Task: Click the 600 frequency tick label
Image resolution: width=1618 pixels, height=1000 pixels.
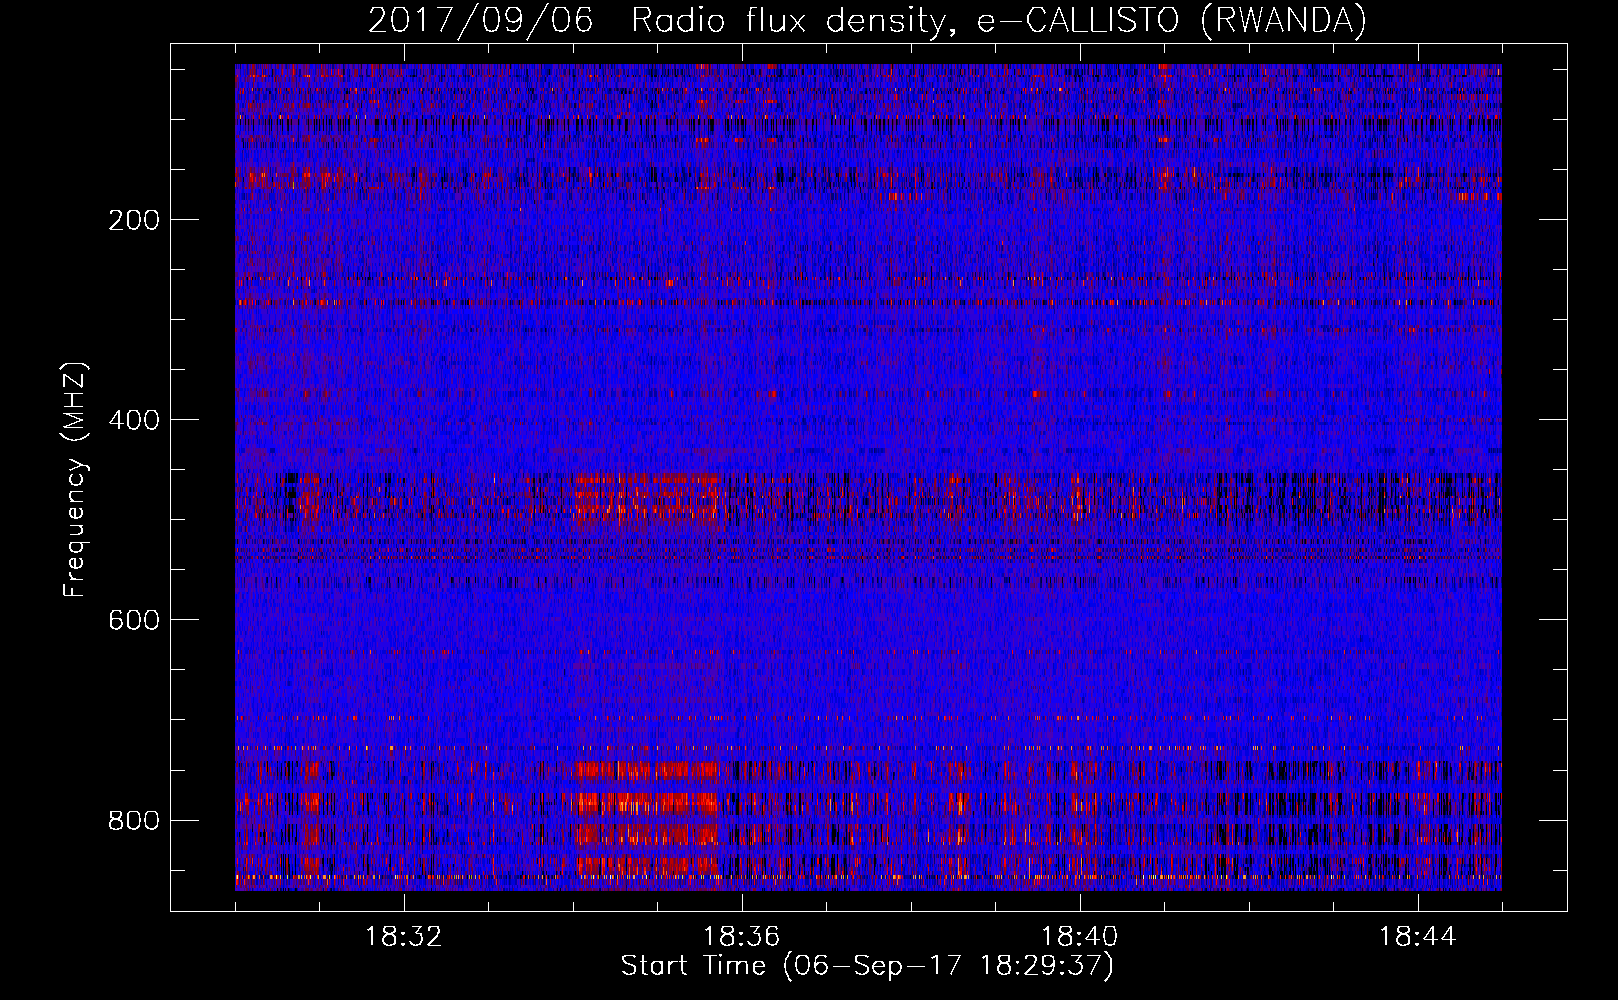Action: point(134,620)
